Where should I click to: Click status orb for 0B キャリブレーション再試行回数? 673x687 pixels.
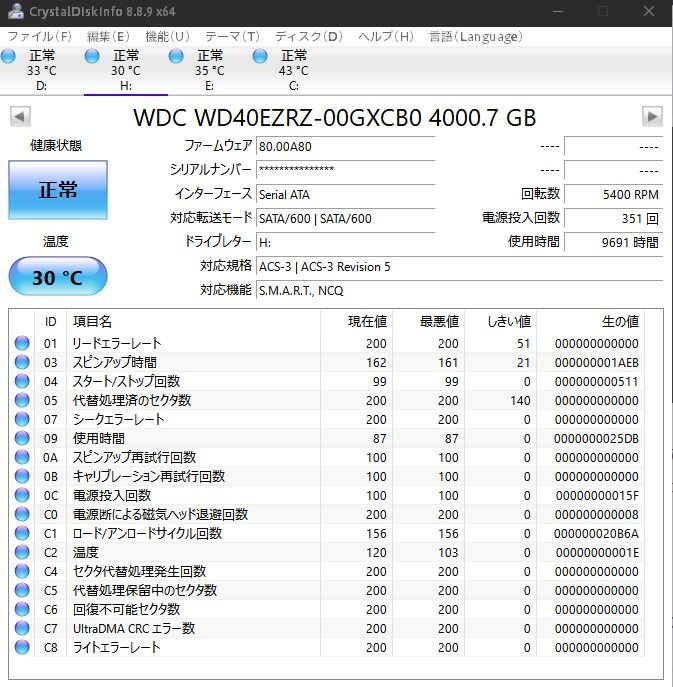(22, 476)
